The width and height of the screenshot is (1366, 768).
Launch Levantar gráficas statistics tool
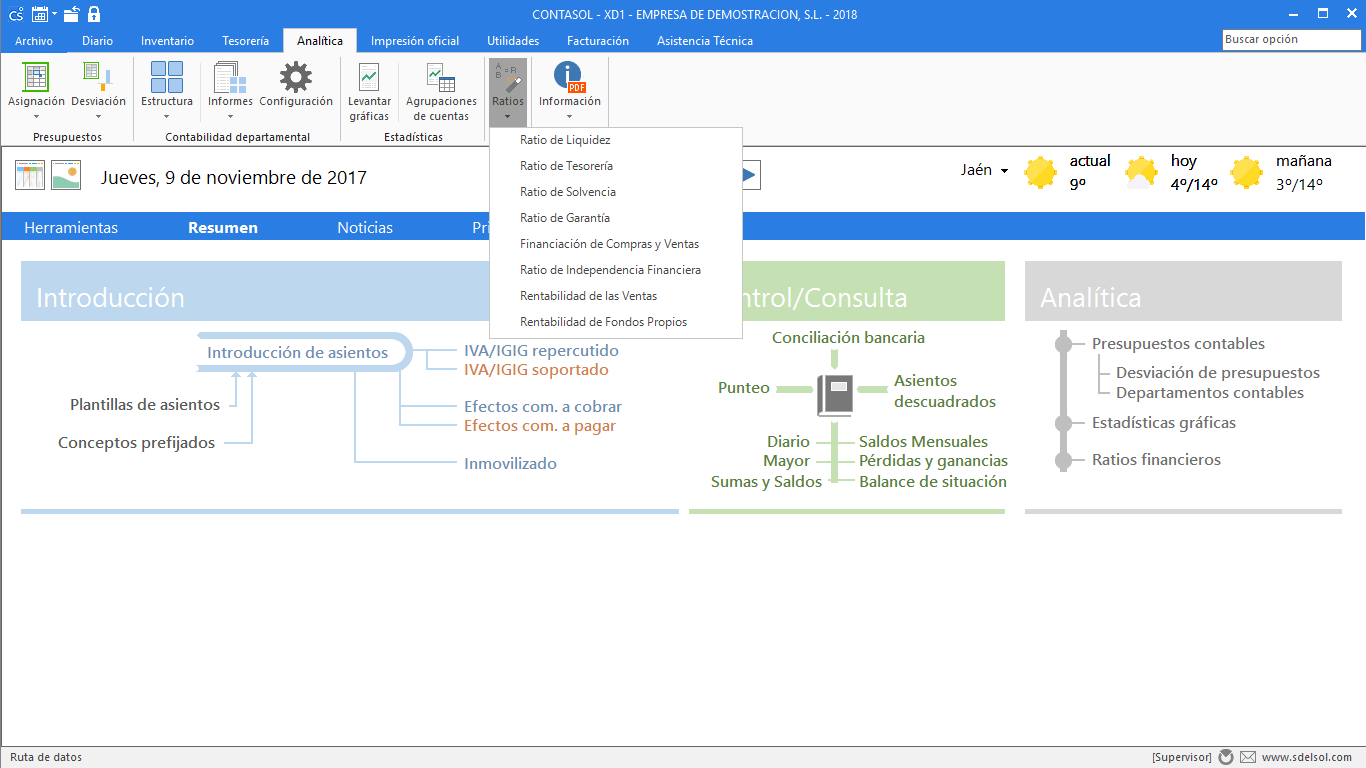(x=369, y=91)
